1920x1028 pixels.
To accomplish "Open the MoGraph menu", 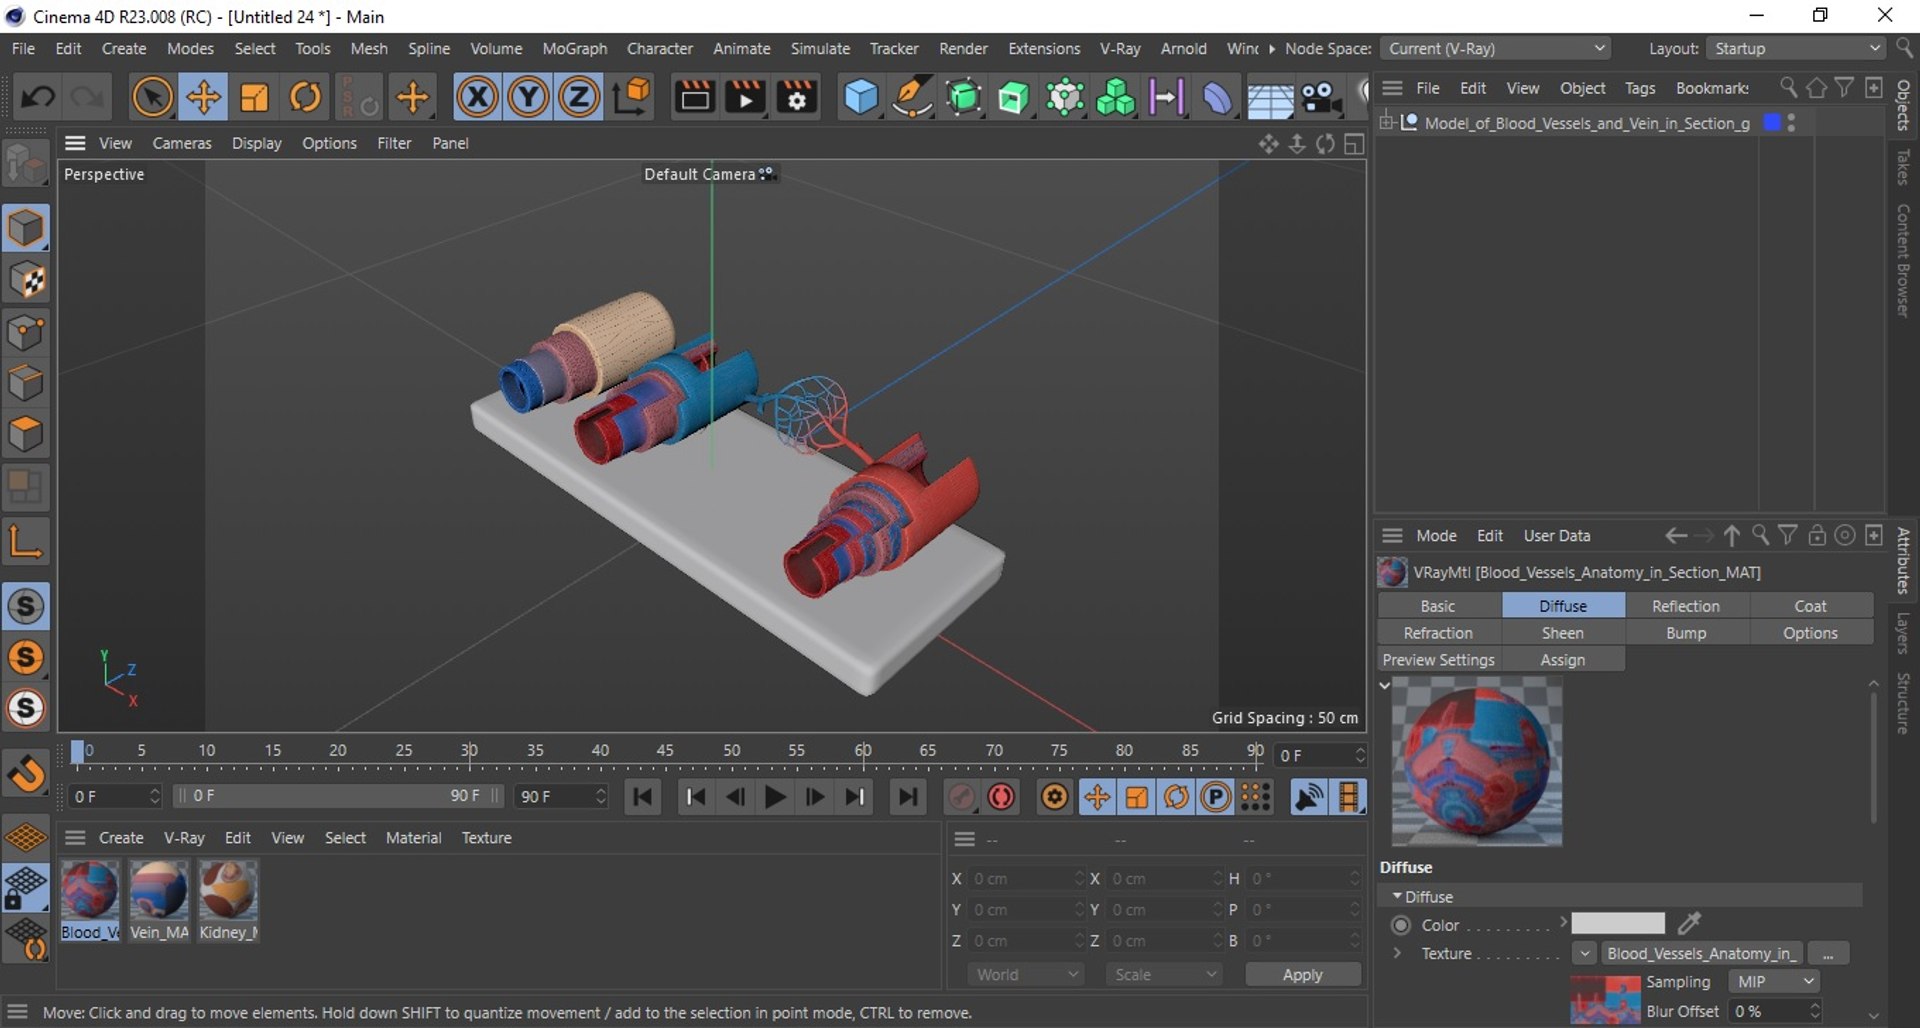I will pyautogui.click(x=574, y=48).
